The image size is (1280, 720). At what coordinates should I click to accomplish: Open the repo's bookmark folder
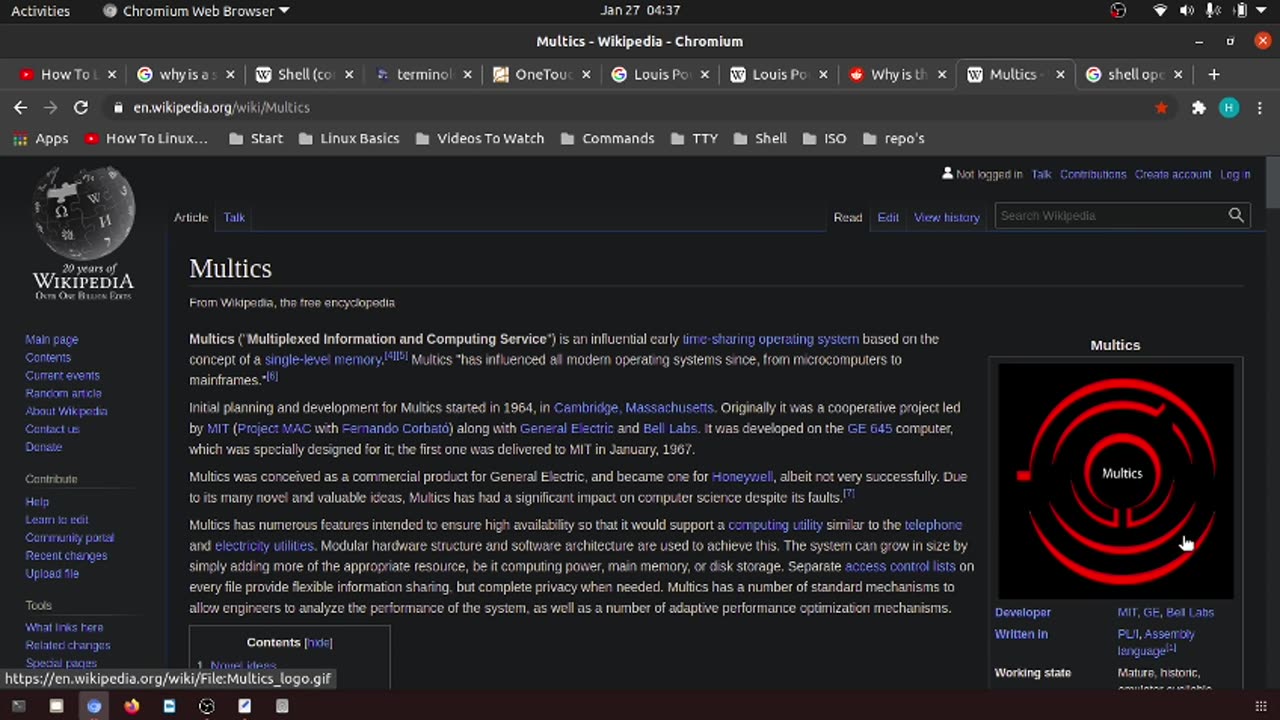(893, 138)
